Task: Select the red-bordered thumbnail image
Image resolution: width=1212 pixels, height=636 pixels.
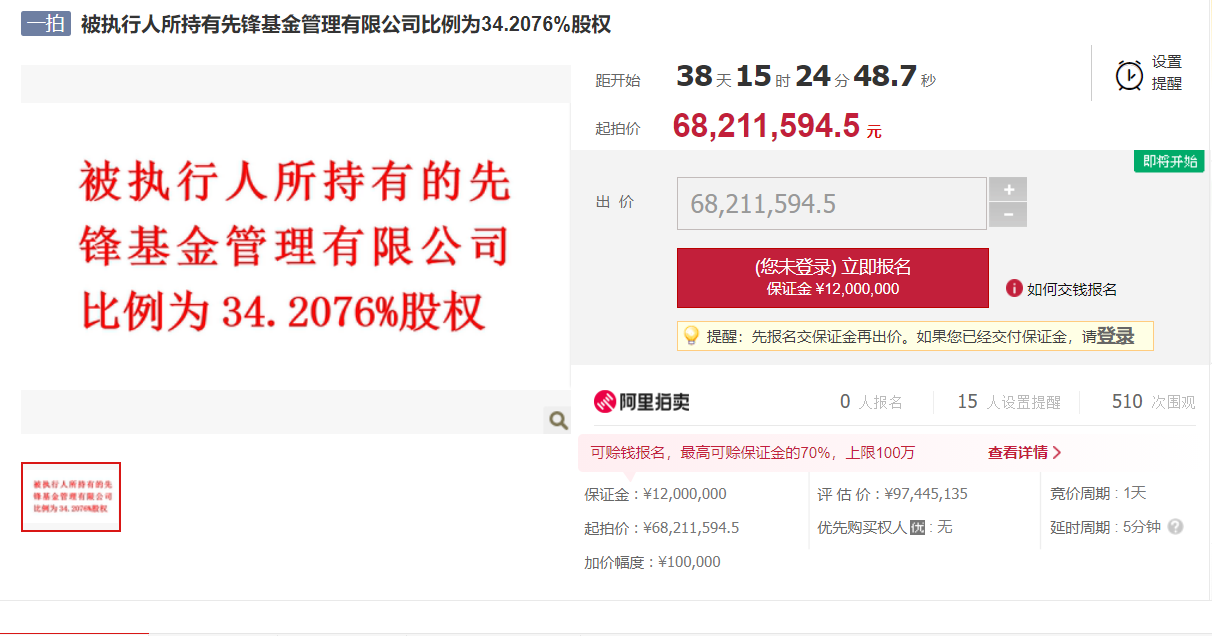Action: pos(71,497)
